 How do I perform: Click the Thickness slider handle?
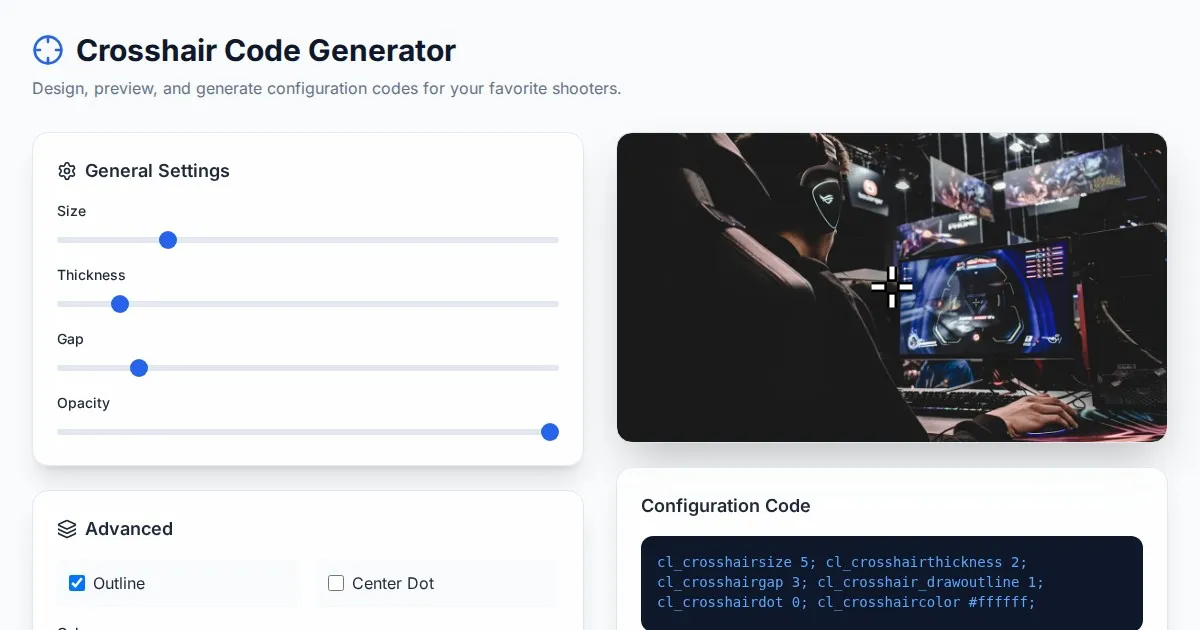tap(120, 304)
